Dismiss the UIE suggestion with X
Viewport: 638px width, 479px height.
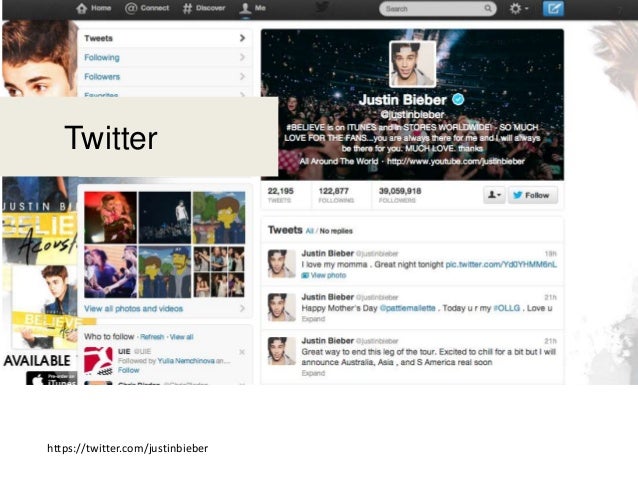click(242, 352)
